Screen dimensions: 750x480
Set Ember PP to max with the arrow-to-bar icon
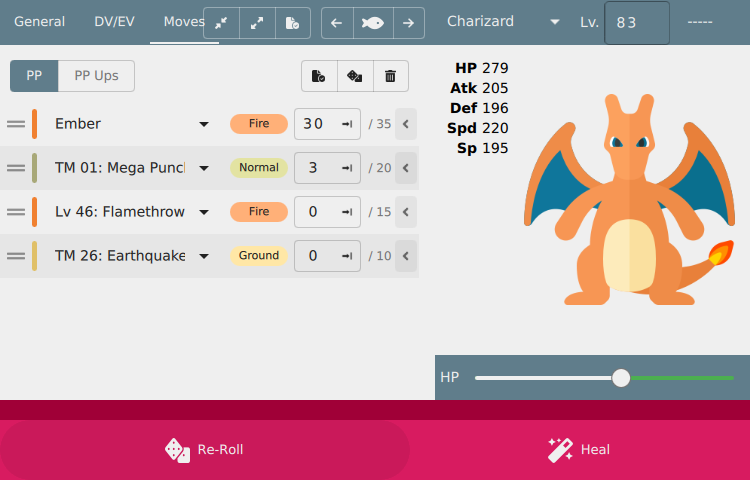tap(347, 124)
